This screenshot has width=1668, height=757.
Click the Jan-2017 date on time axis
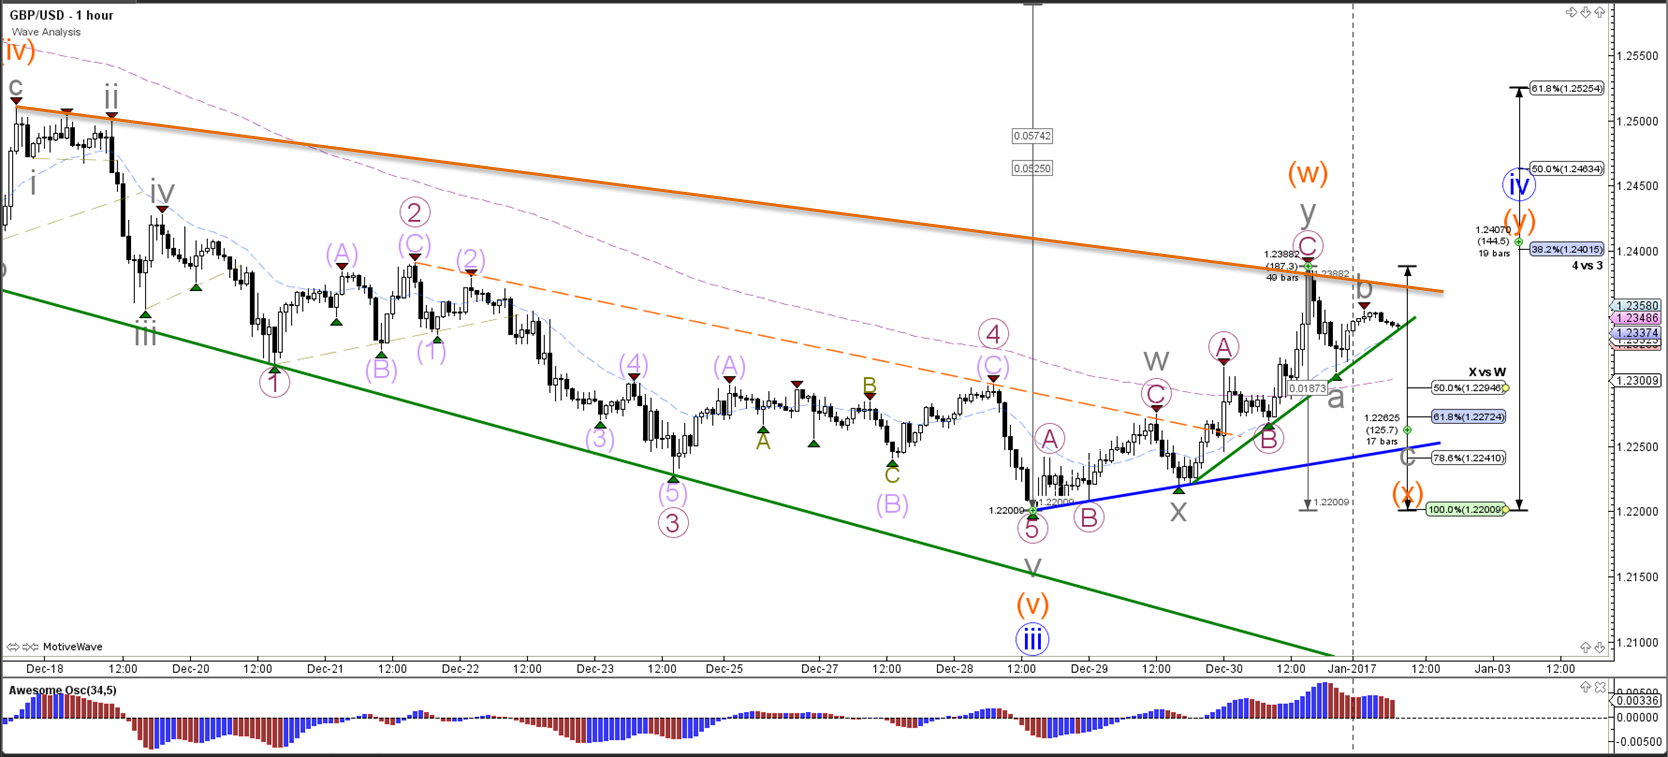tap(1352, 668)
